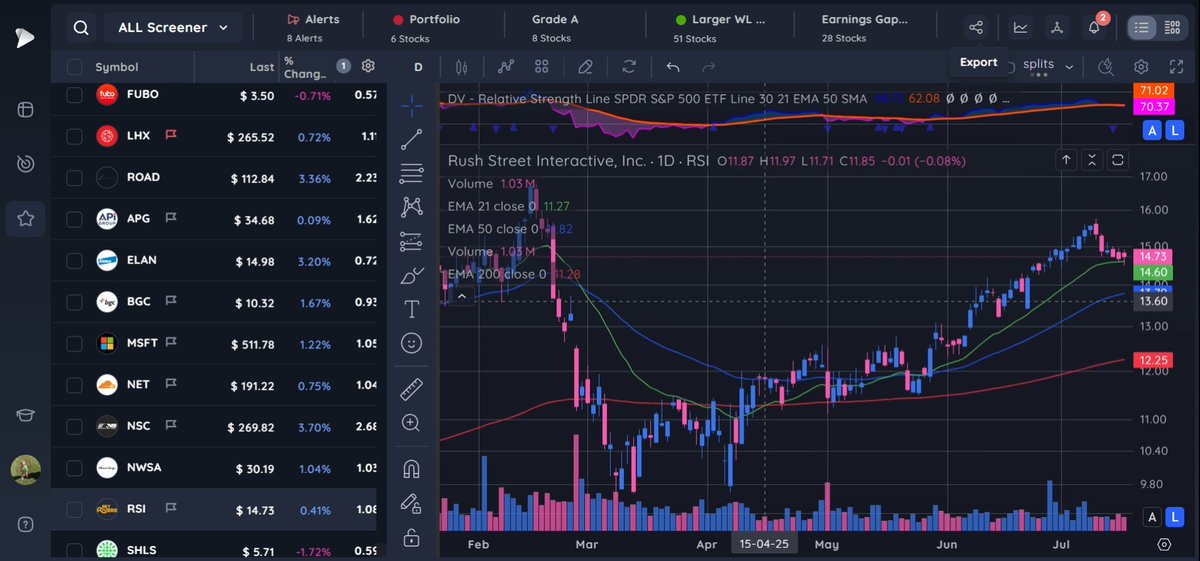Image resolution: width=1200 pixels, height=561 pixels.
Task: Tick the checkbox for MSFT
Action: click(x=74, y=344)
